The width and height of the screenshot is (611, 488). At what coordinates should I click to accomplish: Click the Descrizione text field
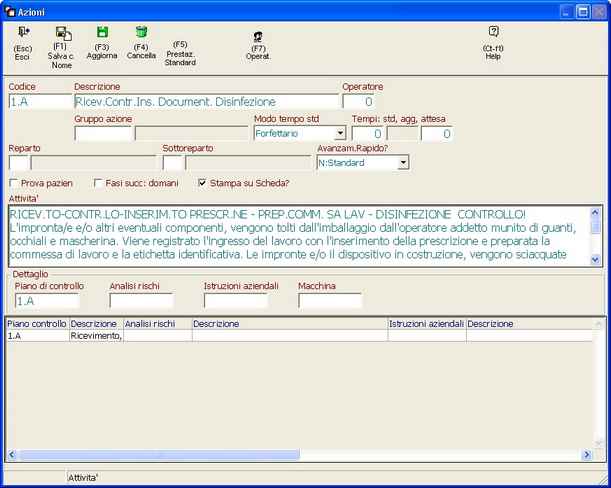pyautogui.click(x=206, y=102)
